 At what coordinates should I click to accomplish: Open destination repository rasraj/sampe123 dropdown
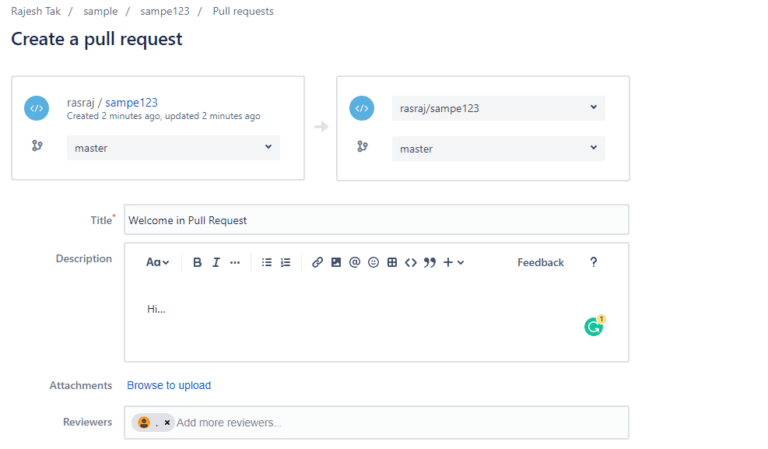(499, 108)
